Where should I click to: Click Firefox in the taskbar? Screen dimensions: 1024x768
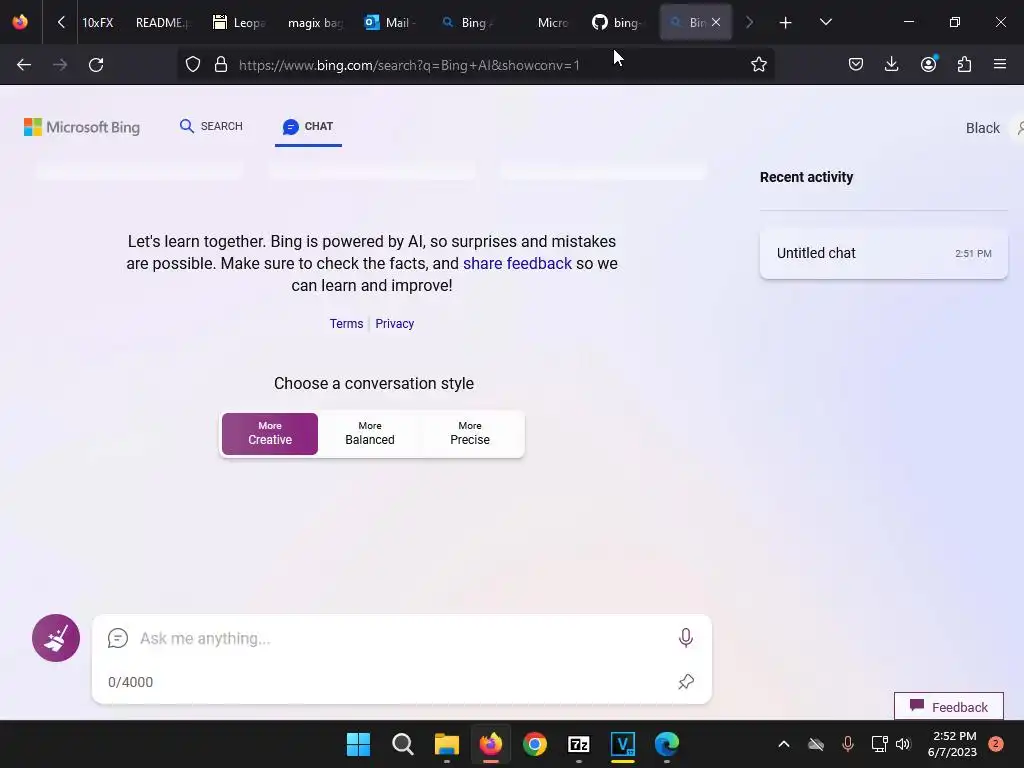coord(491,744)
